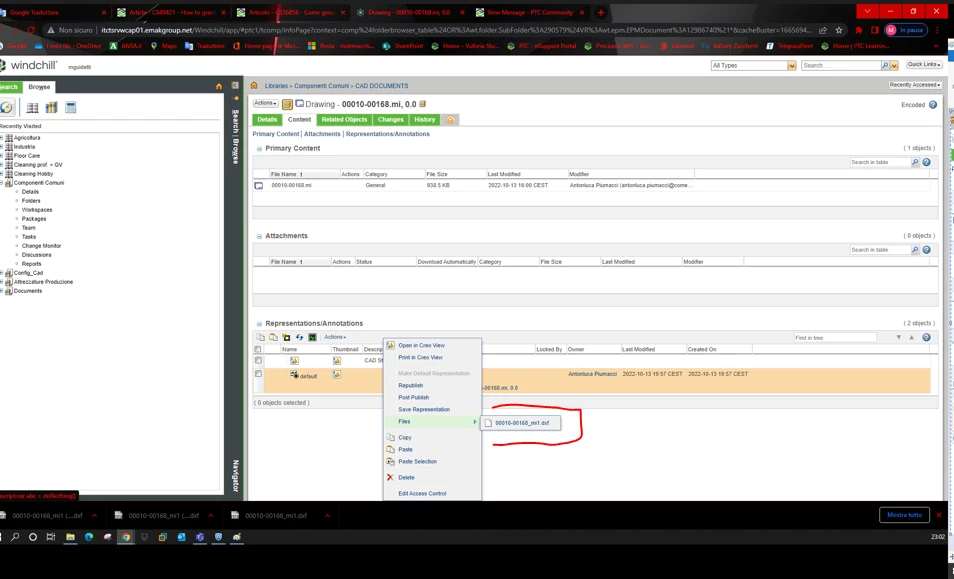This screenshot has height=579, width=954.
Task: Click the blue refresh icon in the Representations toolbar
Action: (299, 337)
